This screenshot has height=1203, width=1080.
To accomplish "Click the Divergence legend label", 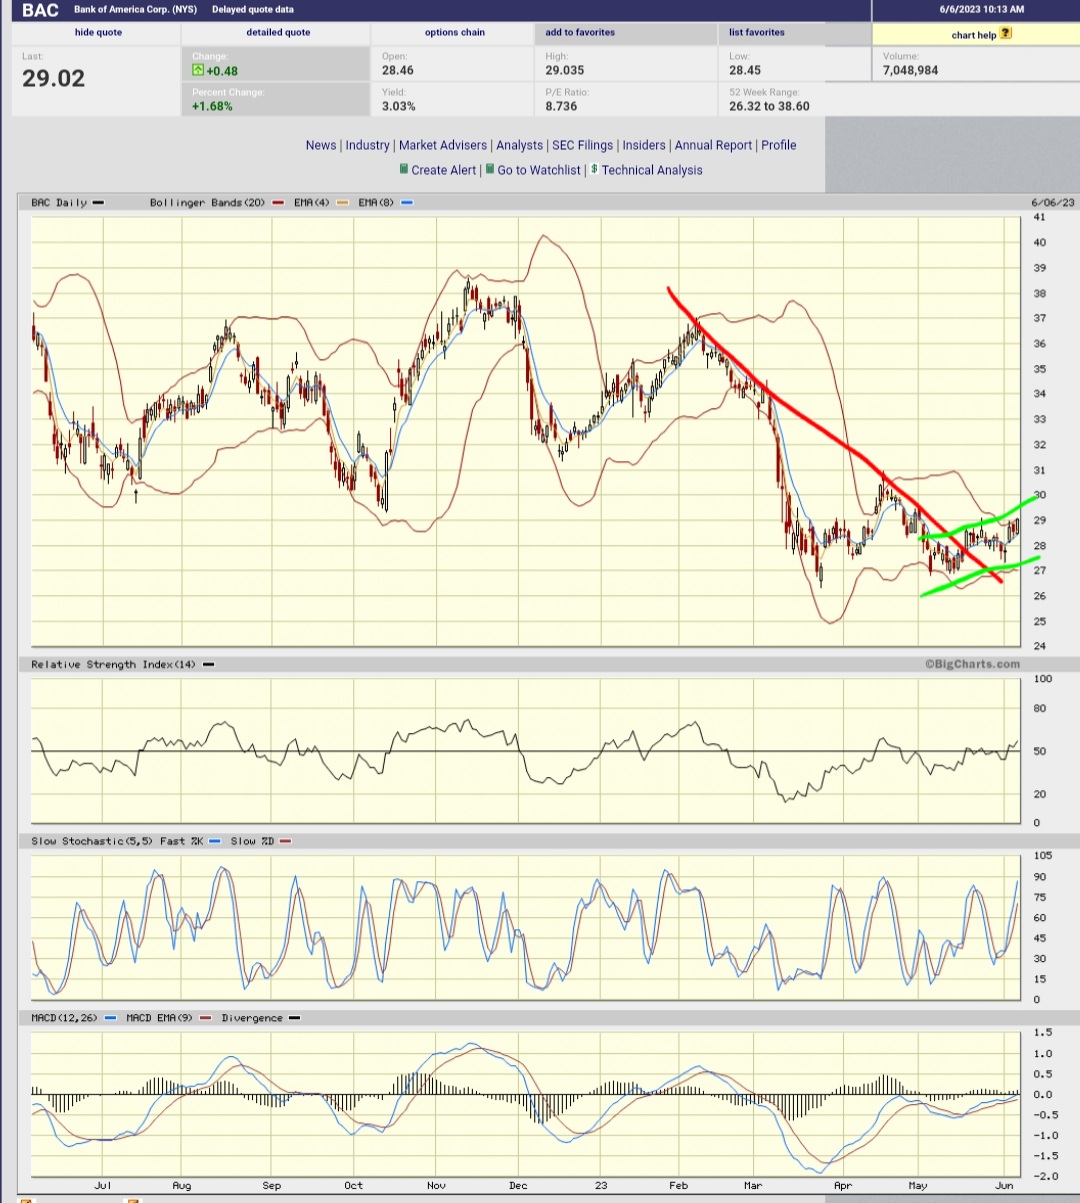I will [252, 1018].
